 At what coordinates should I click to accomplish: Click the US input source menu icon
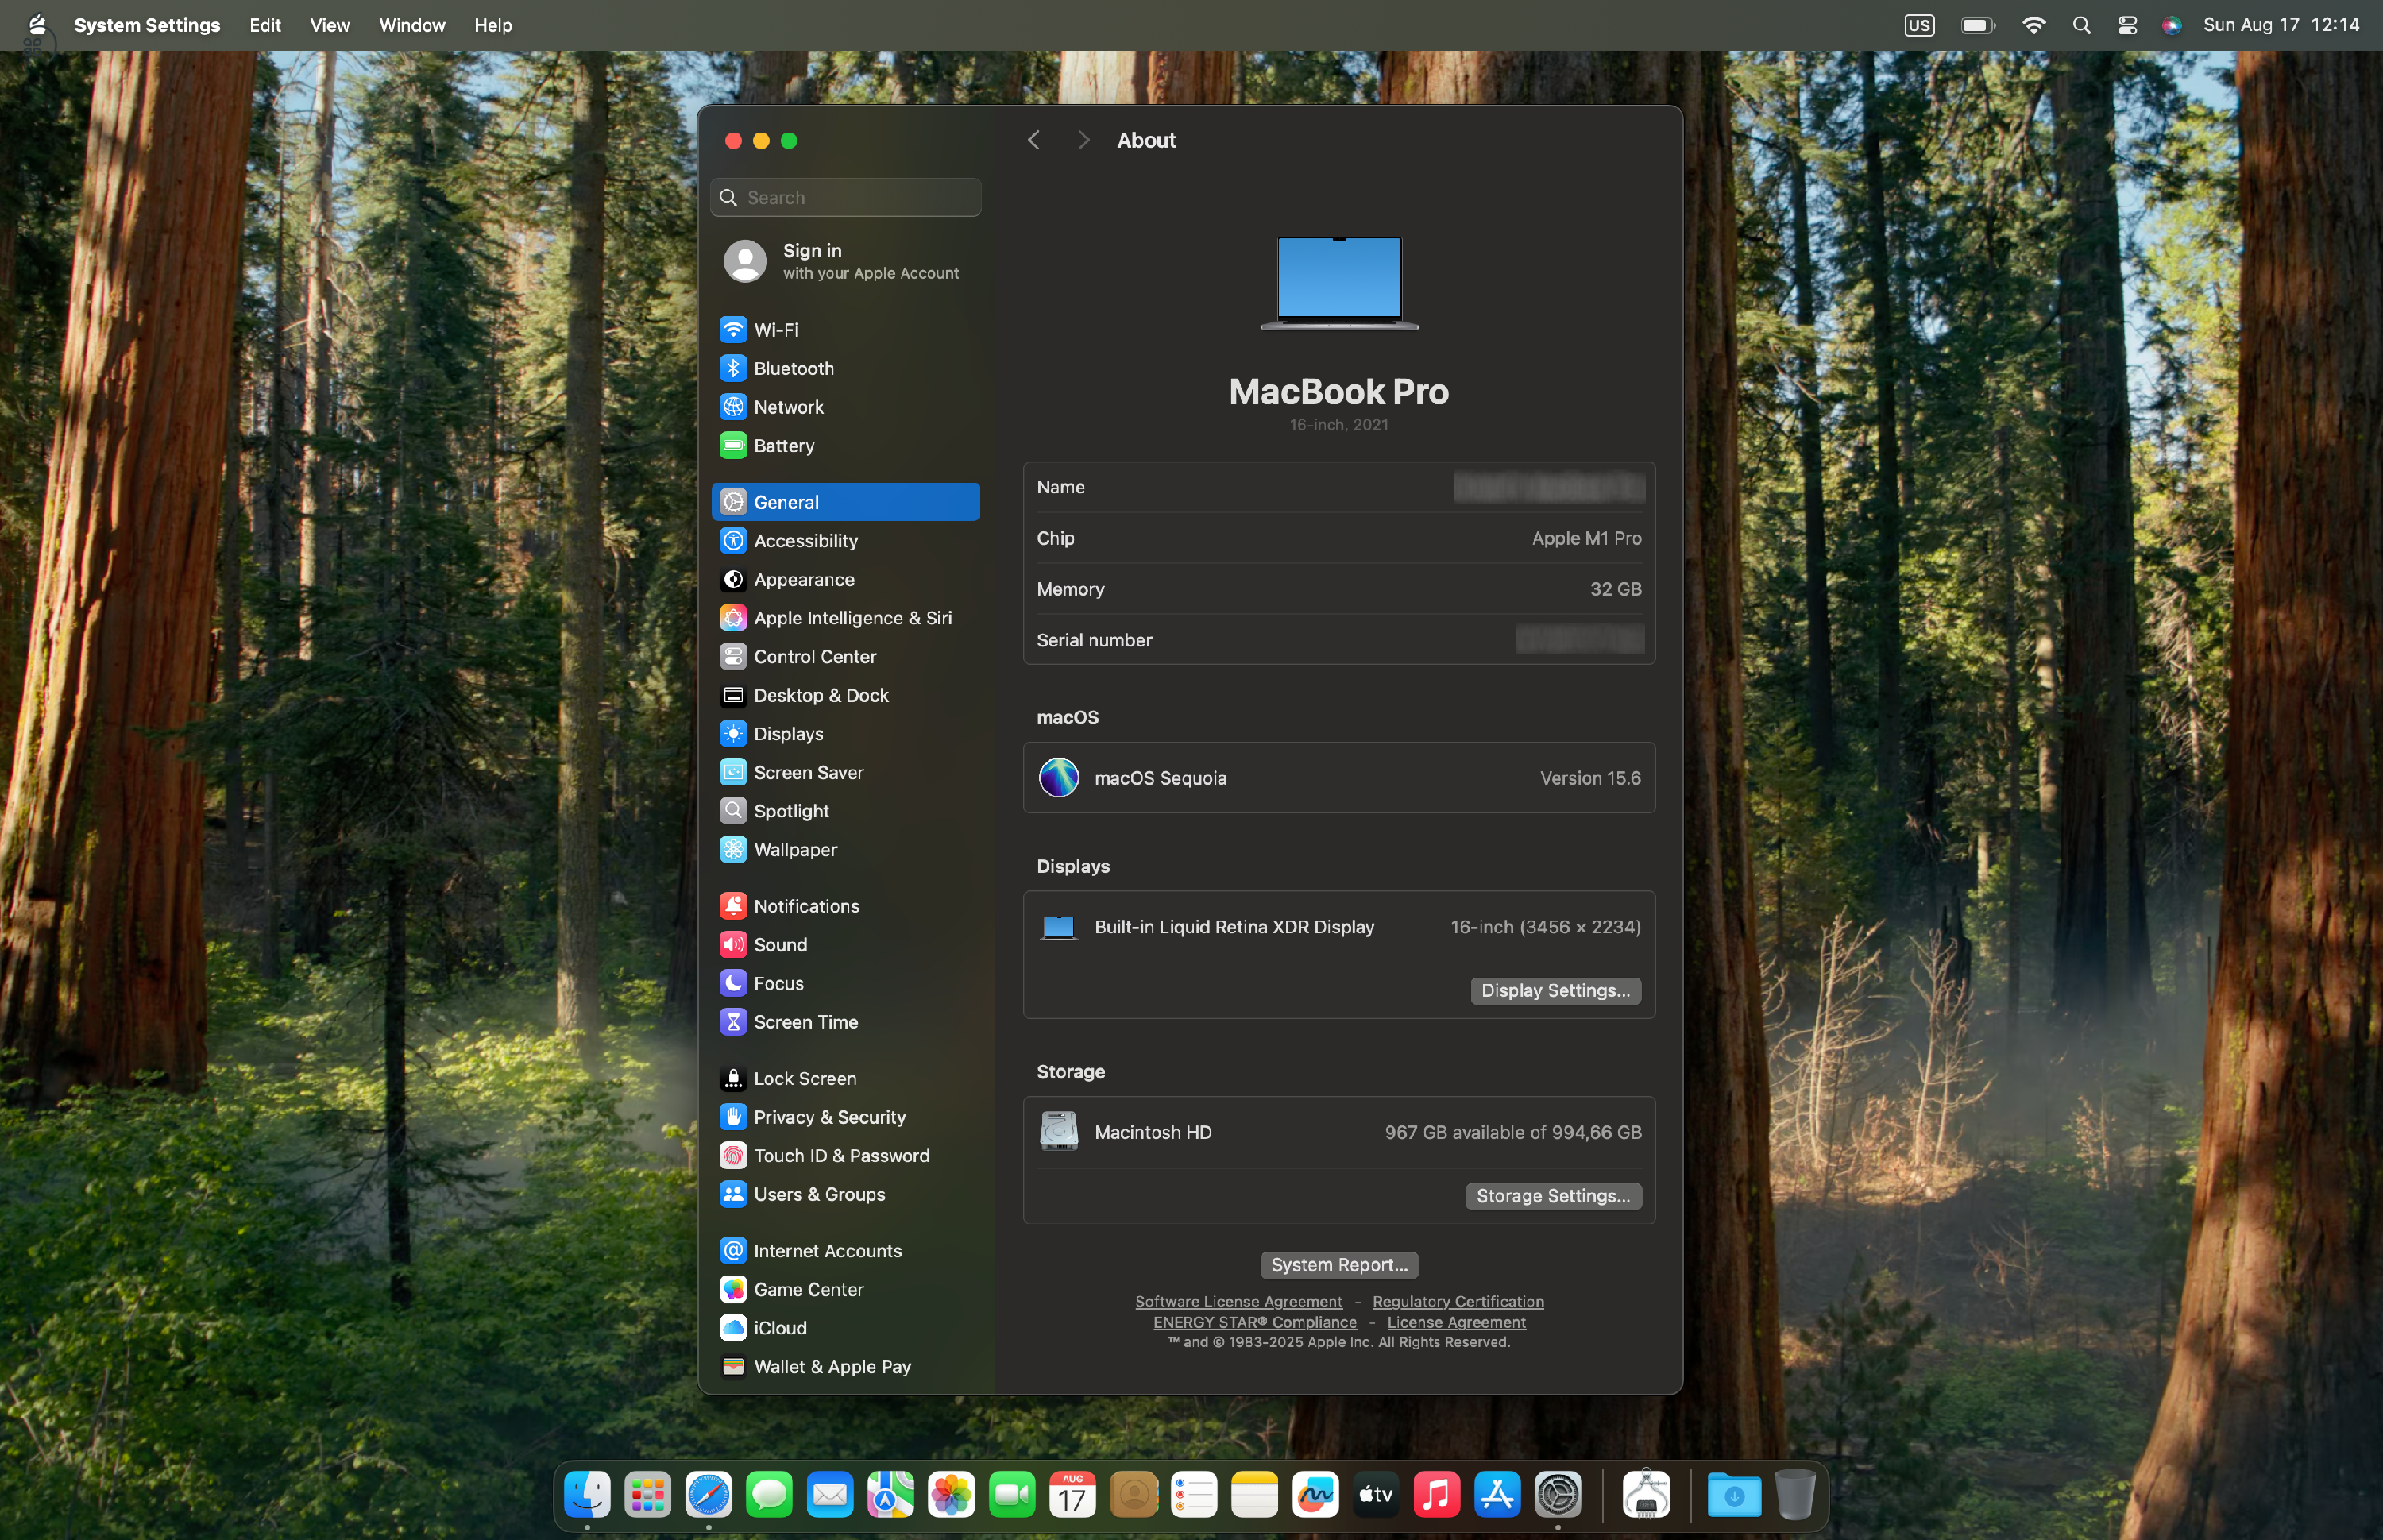(x=1919, y=25)
